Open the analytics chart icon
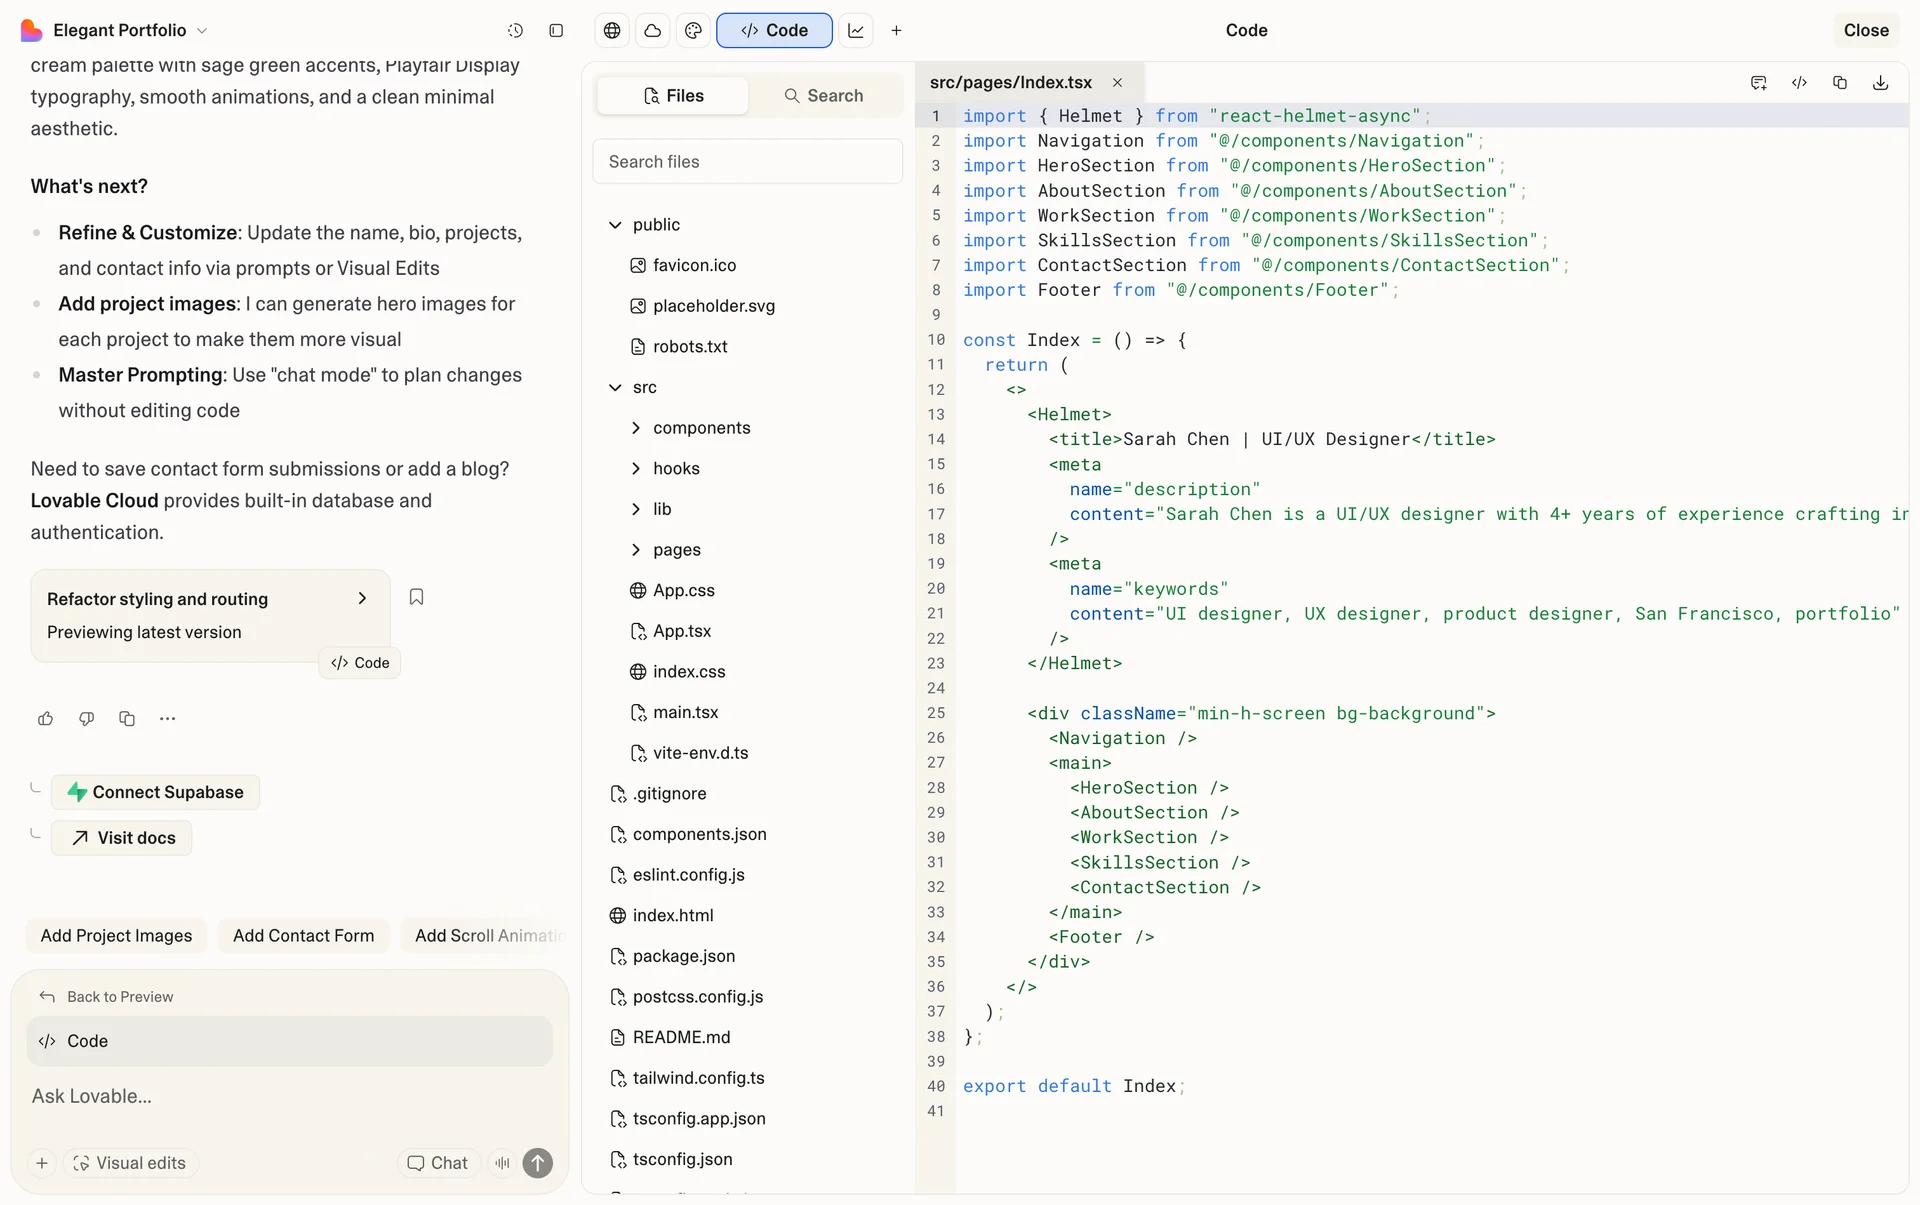This screenshot has height=1205, width=1920. [x=856, y=31]
